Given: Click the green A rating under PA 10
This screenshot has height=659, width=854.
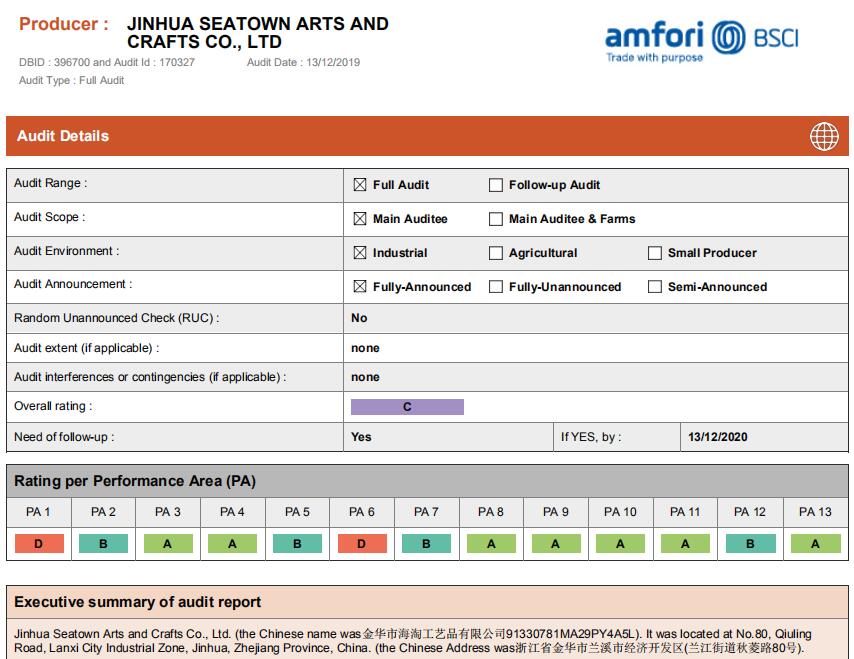Looking at the screenshot, I should click(620, 544).
